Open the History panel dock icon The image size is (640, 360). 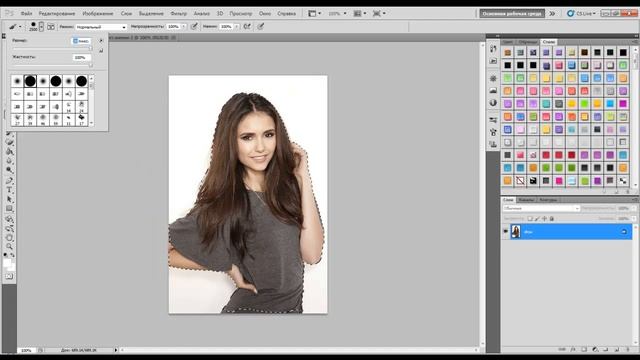click(x=493, y=49)
